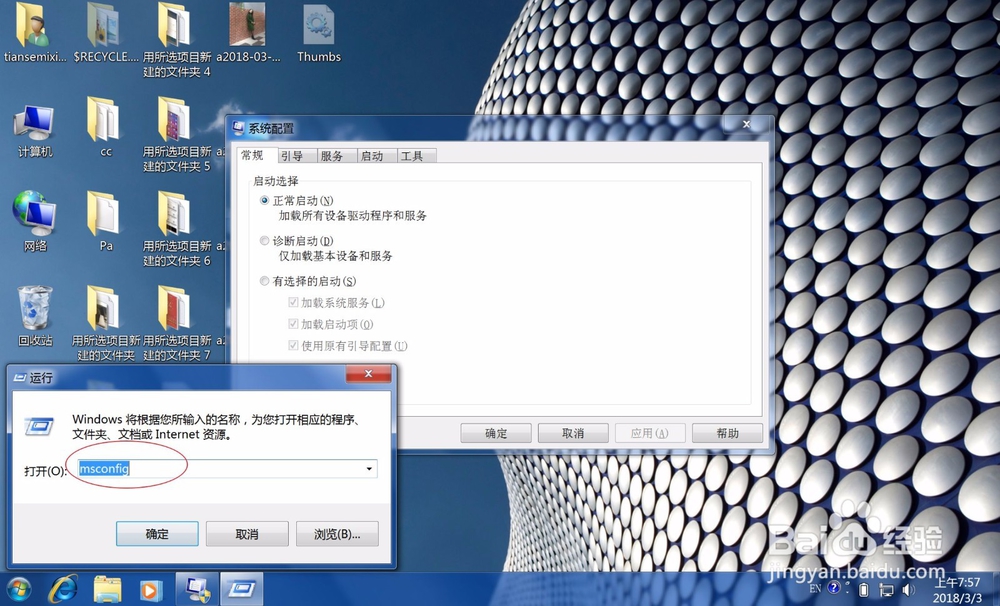Select 诊断启动(D) radio option
This screenshot has height=606, width=1000.
(x=264, y=240)
